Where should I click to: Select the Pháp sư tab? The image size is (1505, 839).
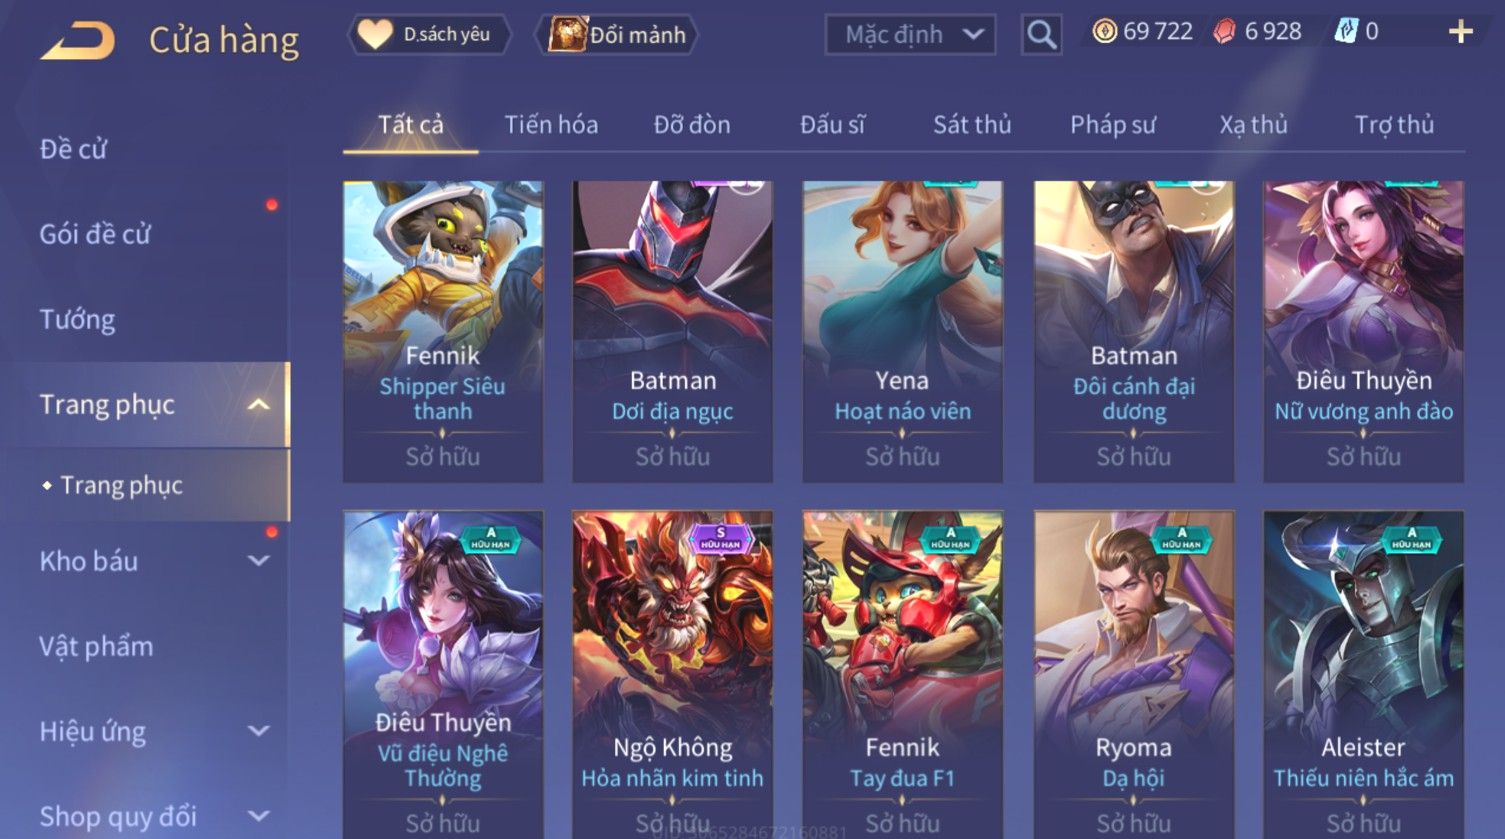click(x=1112, y=125)
